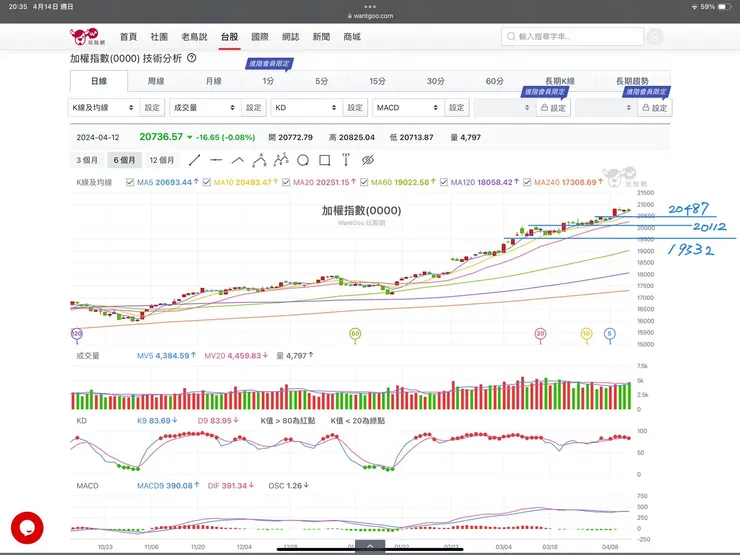Tap the Wi-Fi indicator in status bar
Image resolution: width=740 pixels, height=555 pixels.
coord(694,7)
